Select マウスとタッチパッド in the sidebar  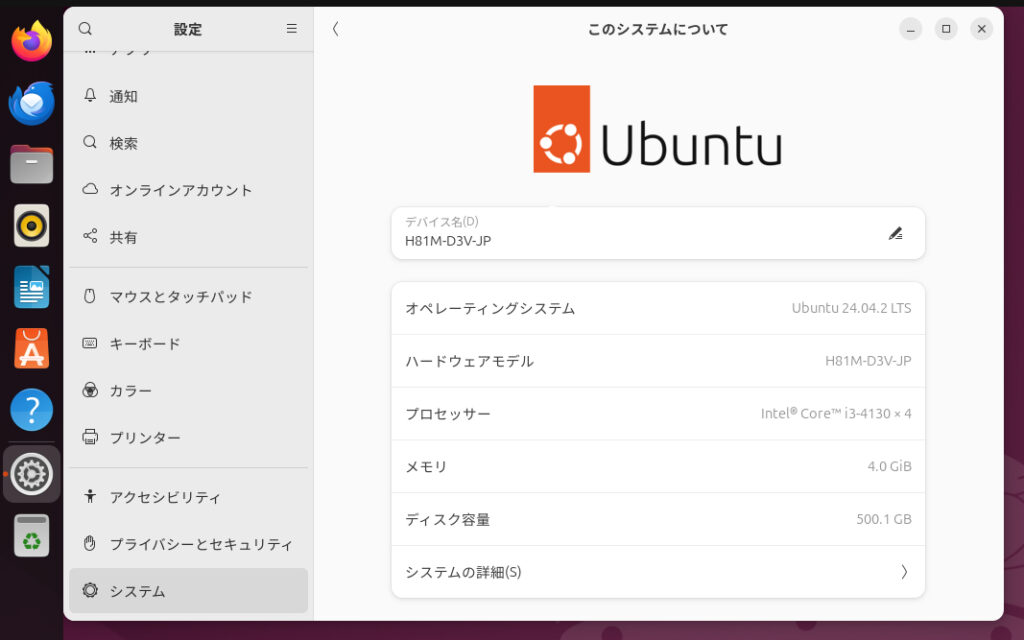point(188,296)
